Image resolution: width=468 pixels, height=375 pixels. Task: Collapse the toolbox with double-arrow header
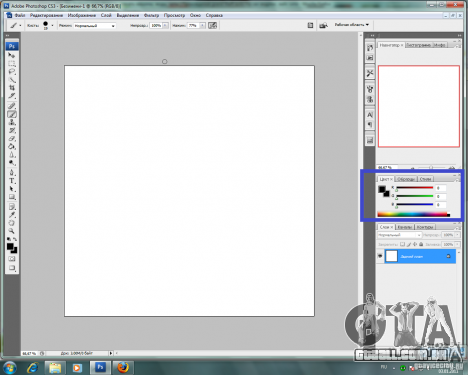pyautogui.click(x=7, y=35)
